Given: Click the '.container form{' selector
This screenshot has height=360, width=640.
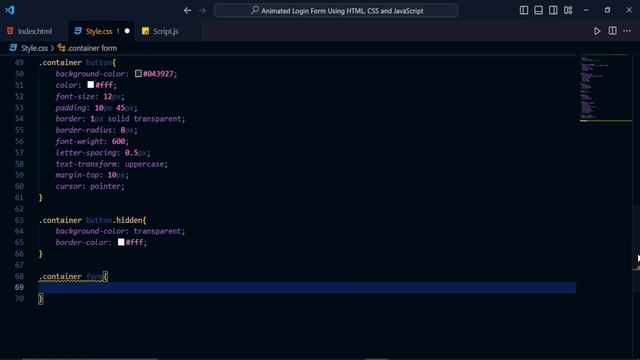Looking at the screenshot, I should (73, 276).
